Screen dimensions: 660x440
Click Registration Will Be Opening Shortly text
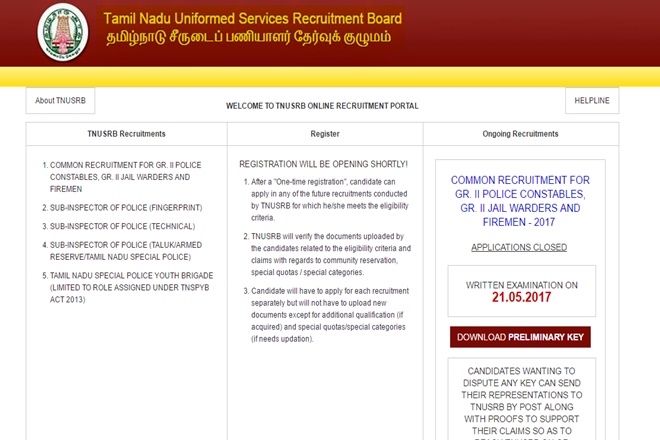click(323, 164)
